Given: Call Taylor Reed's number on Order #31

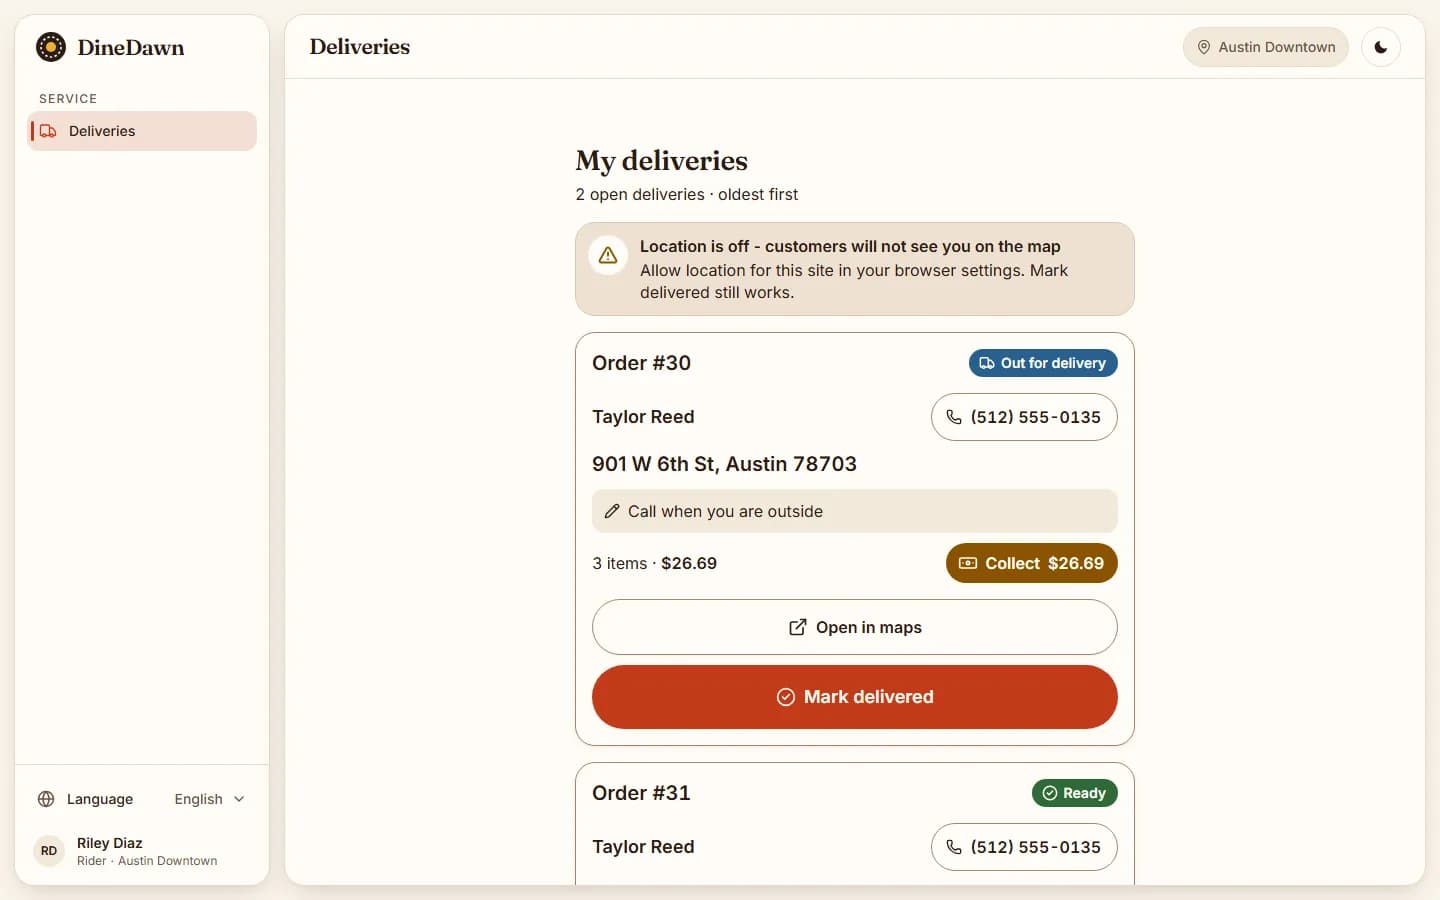Looking at the screenshot, I should click(x=1024, y=847).
